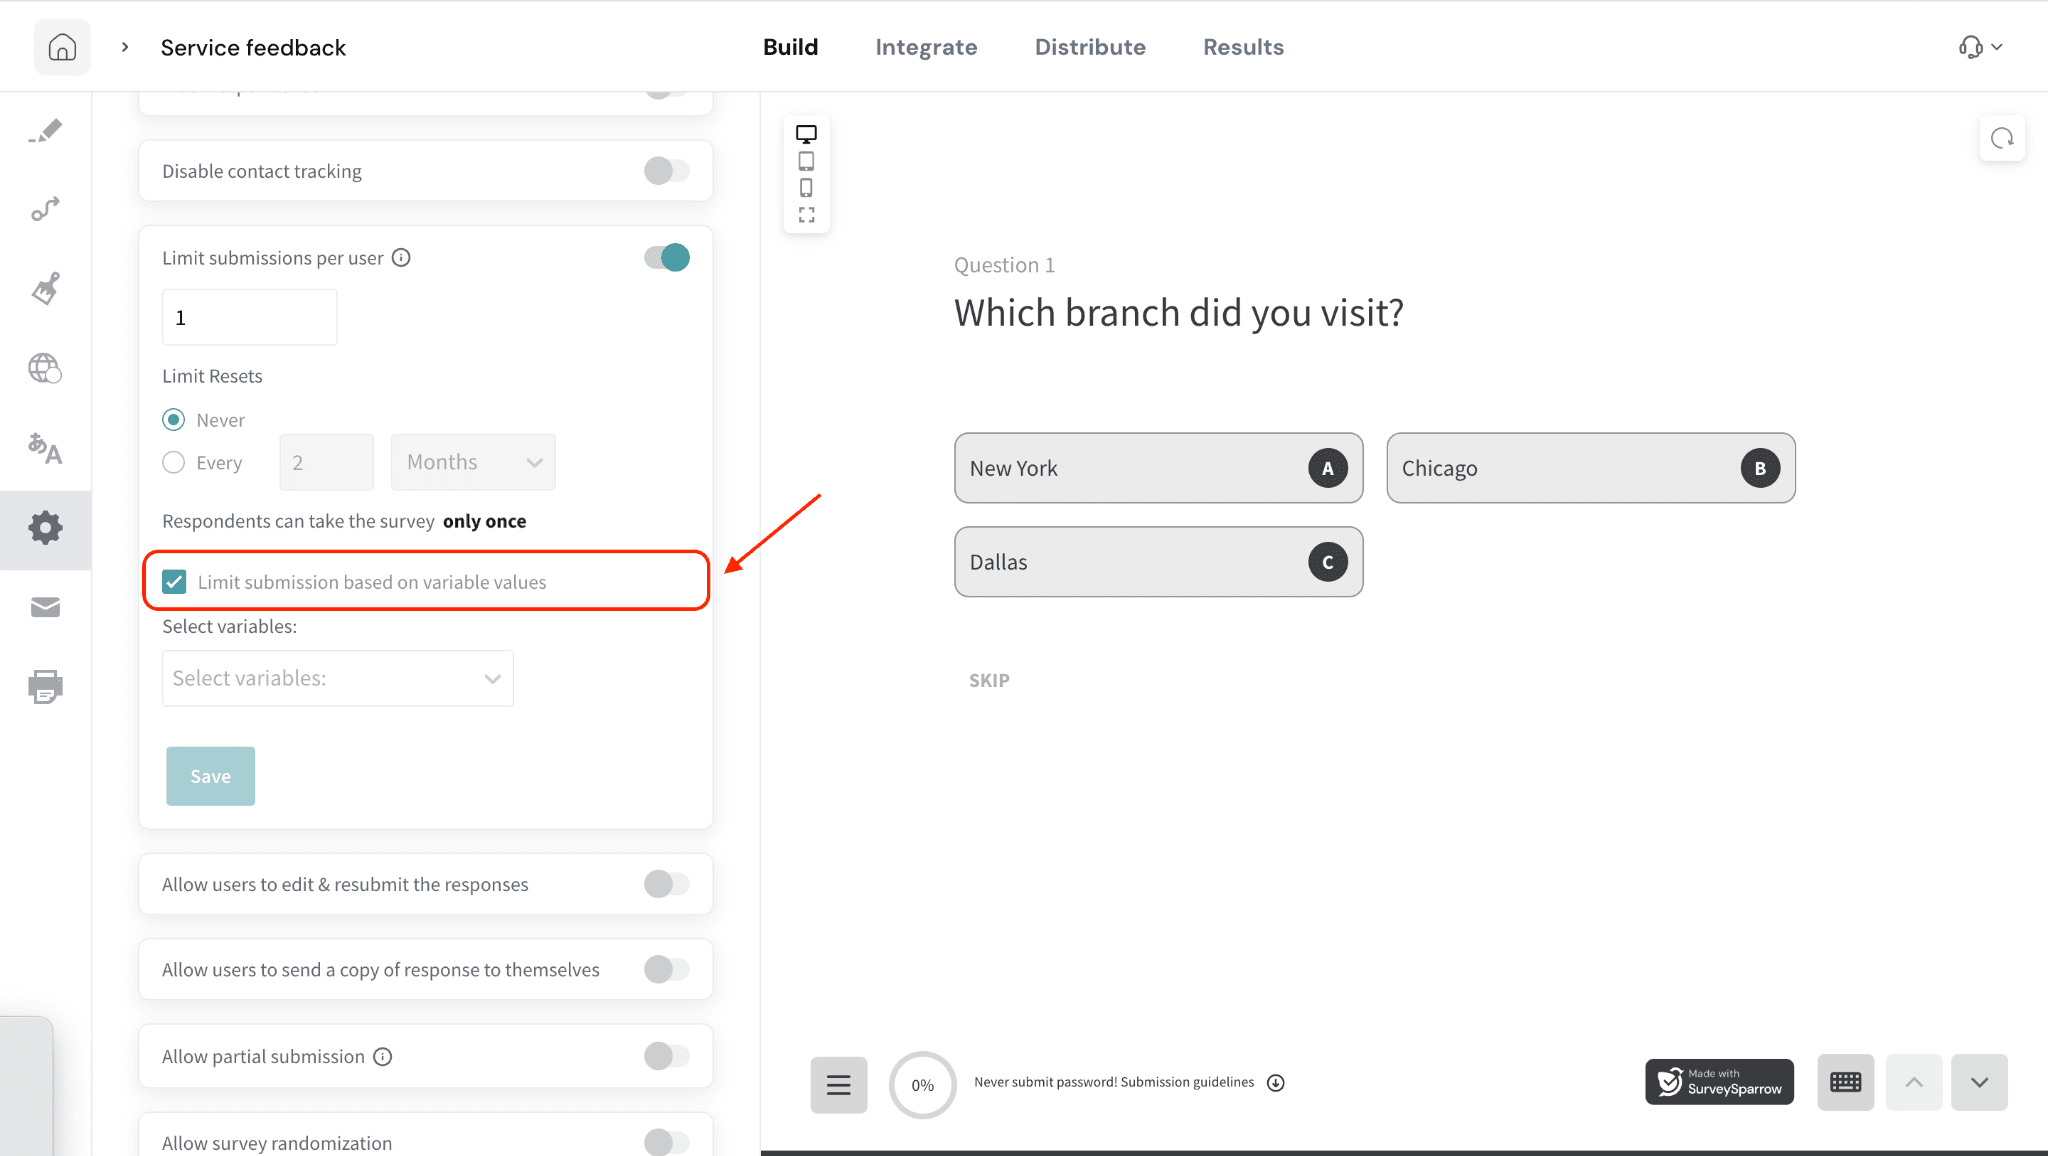This screenshot has height=1156, width=2048.
Task: Select the Every radio button
Action: click(174, 462)
